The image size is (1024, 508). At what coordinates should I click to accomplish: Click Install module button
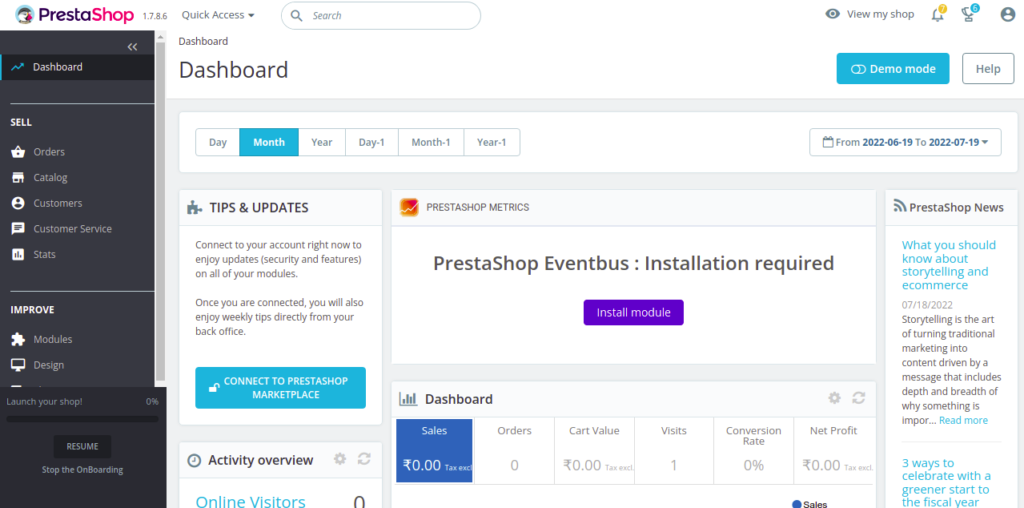633,312
